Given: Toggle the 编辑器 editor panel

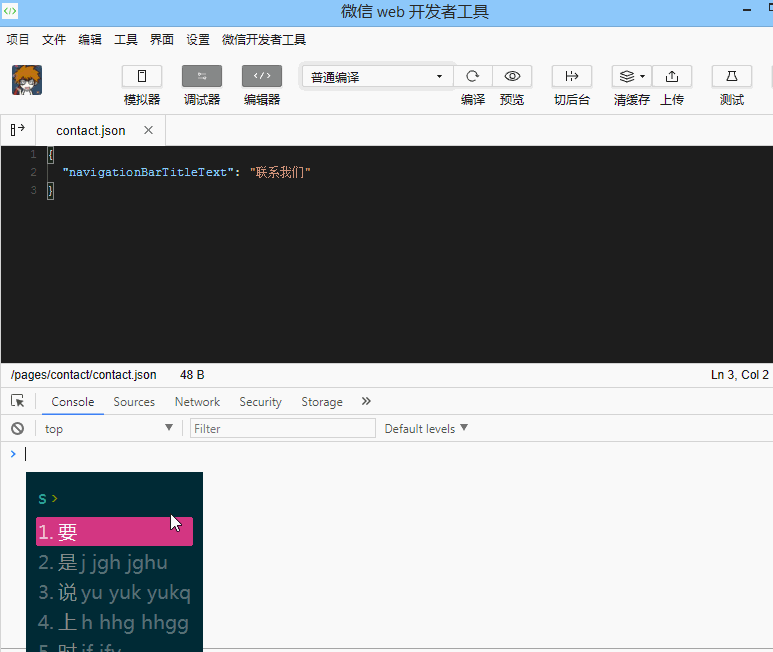Looking at the screenshot, I should tap(262, 76).
